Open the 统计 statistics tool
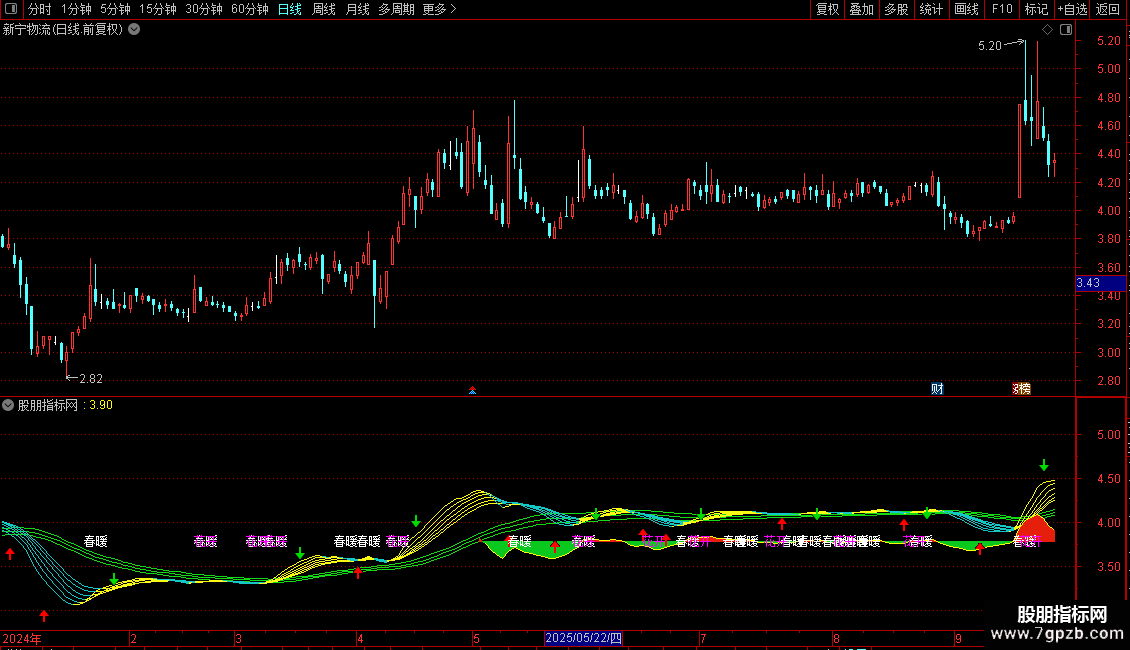 tap(931, 9)
